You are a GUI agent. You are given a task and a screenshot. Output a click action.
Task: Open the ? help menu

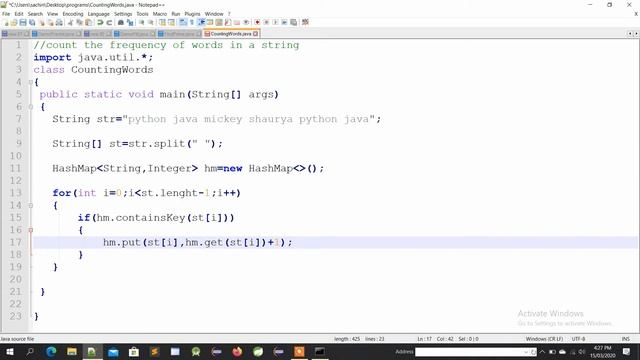point(229,14)
